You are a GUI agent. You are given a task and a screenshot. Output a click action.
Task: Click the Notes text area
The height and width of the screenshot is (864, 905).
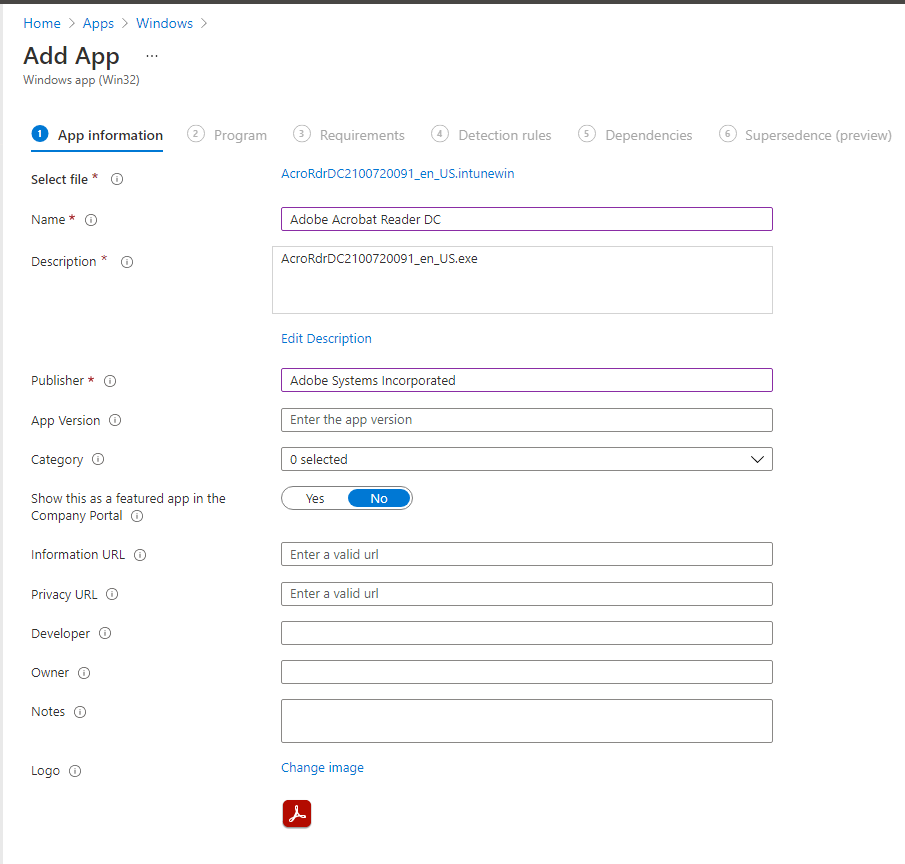pos(526,721)
